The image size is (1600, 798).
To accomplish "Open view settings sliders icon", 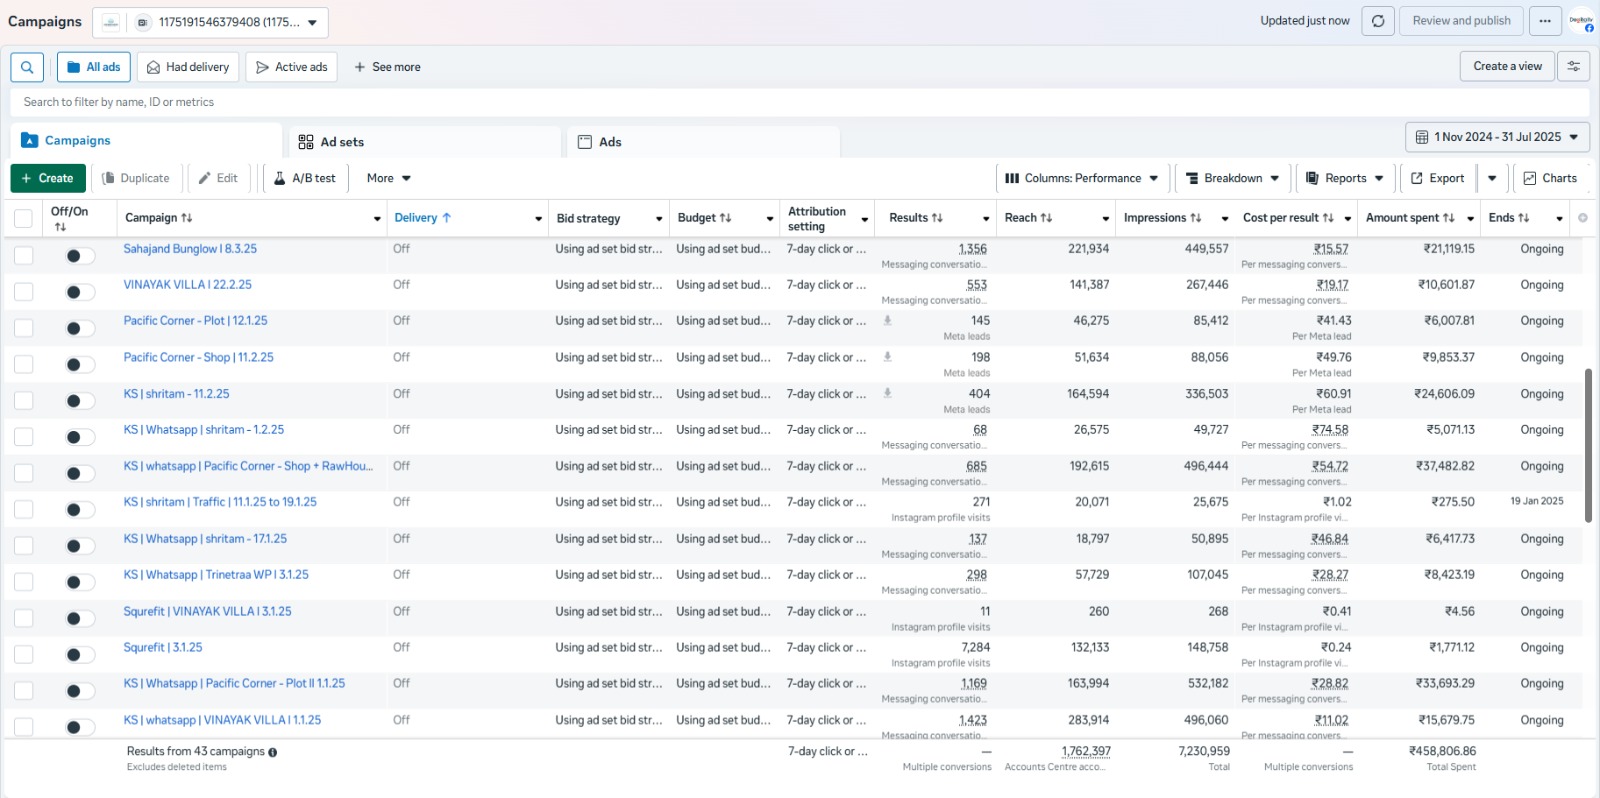I will point(1574,66).
